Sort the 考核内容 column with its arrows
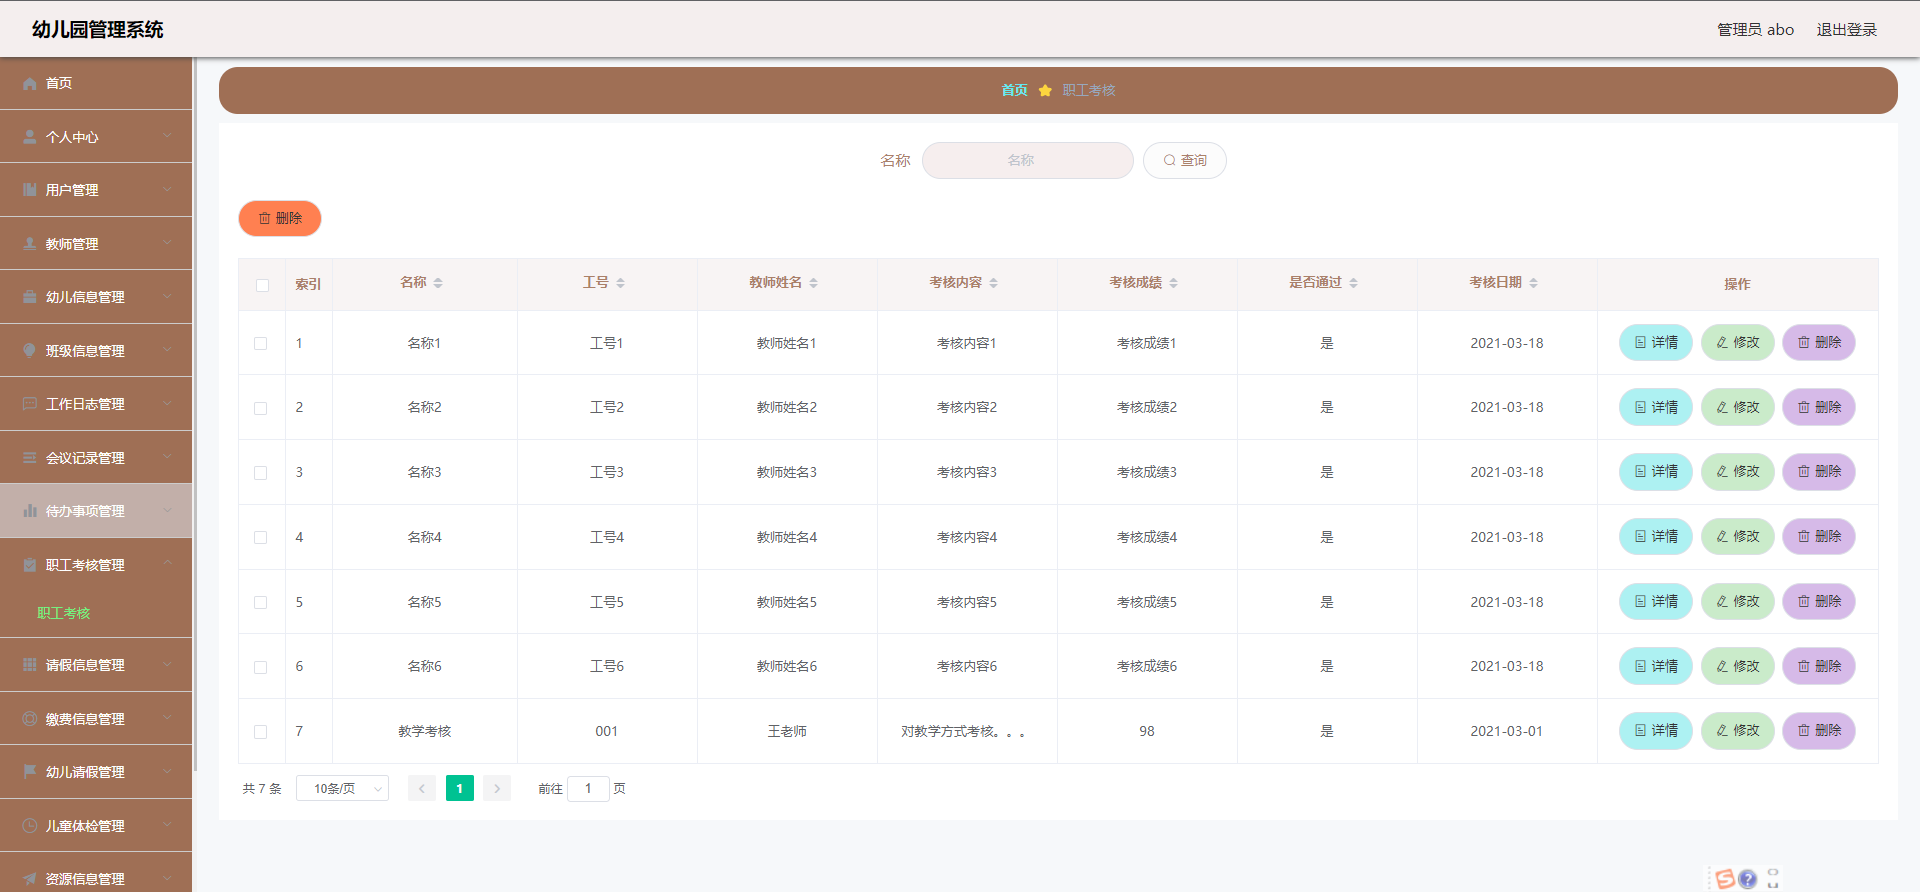 click(994, 283)
